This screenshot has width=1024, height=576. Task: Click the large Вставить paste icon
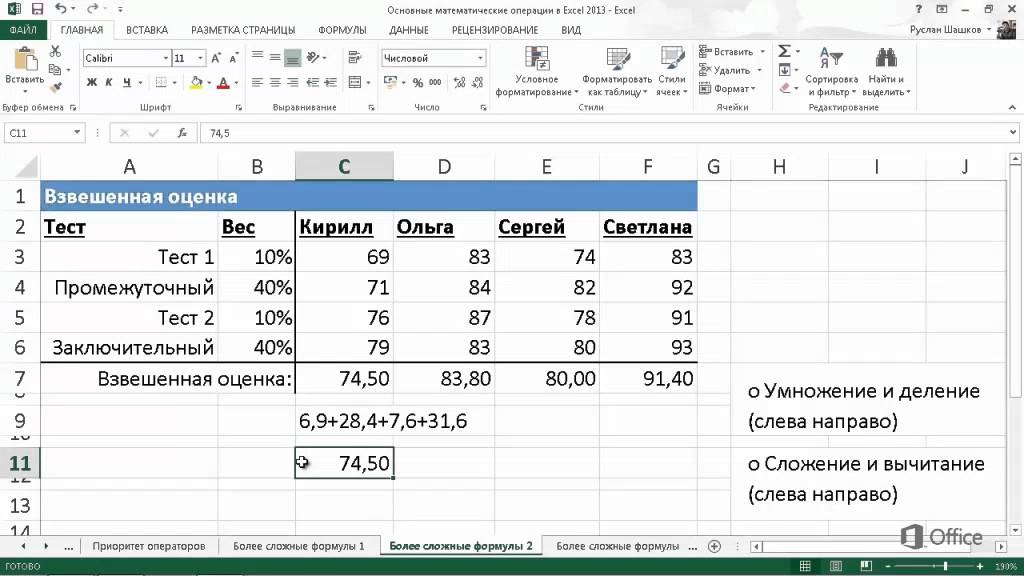coord(25,59)
